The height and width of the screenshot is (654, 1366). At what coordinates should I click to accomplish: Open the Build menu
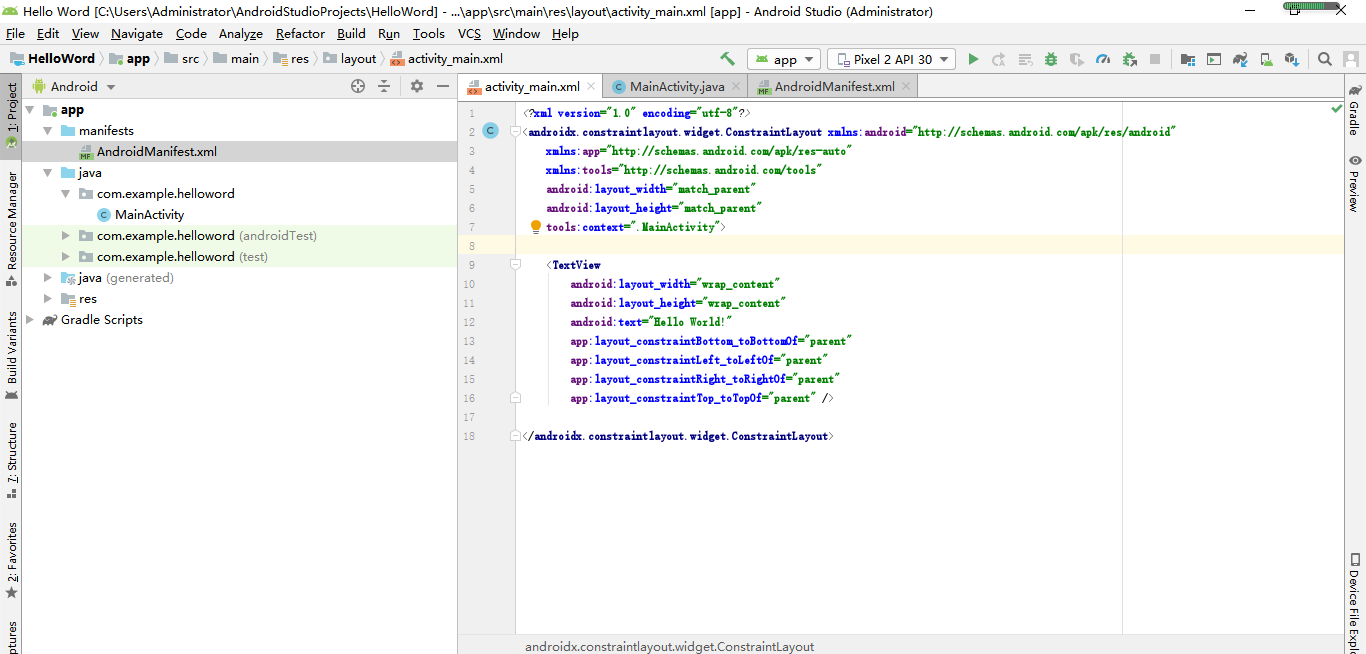click(x=351, y=33)
